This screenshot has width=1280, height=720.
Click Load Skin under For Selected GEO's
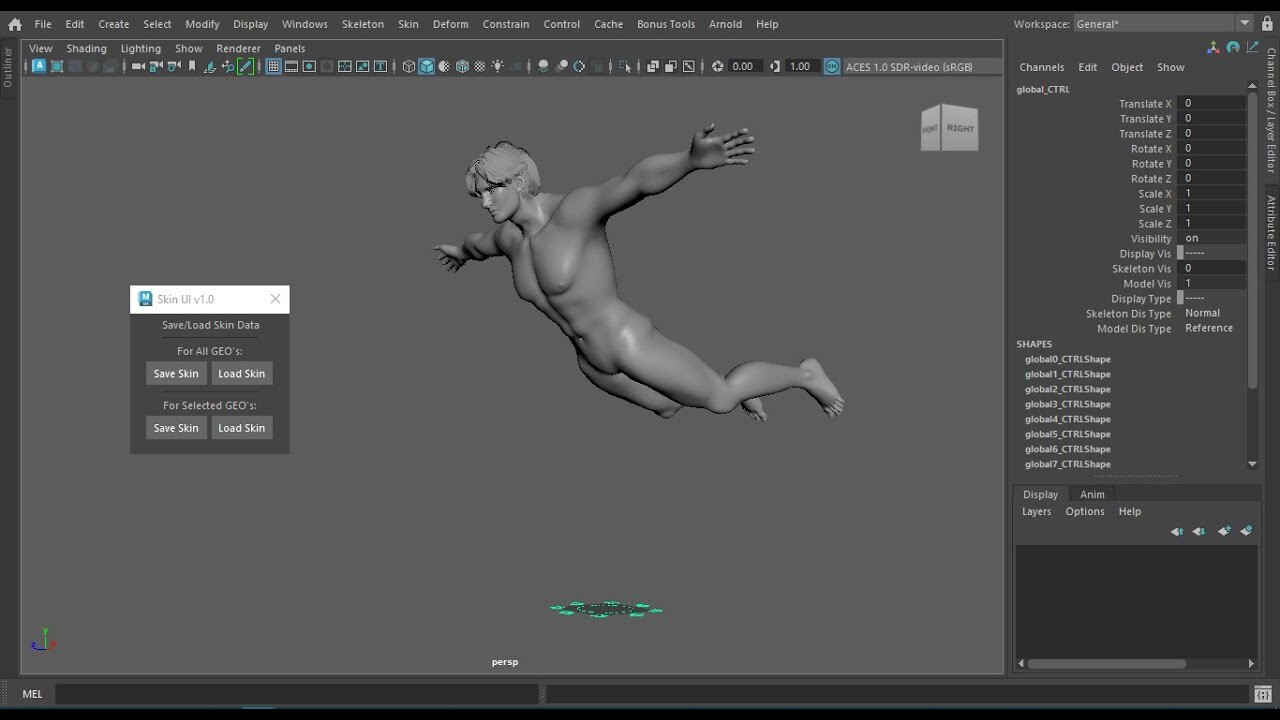pyautogui.click(x=242, y=428)
